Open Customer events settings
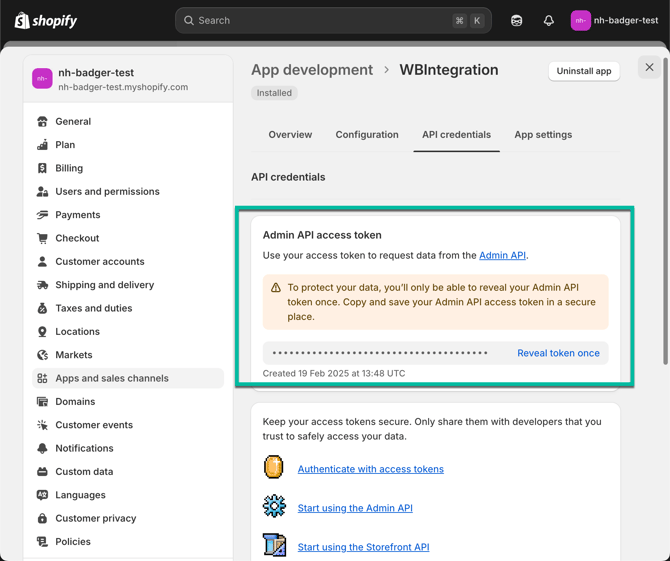This screenshot has width=670, height=561. coord(94,425)
